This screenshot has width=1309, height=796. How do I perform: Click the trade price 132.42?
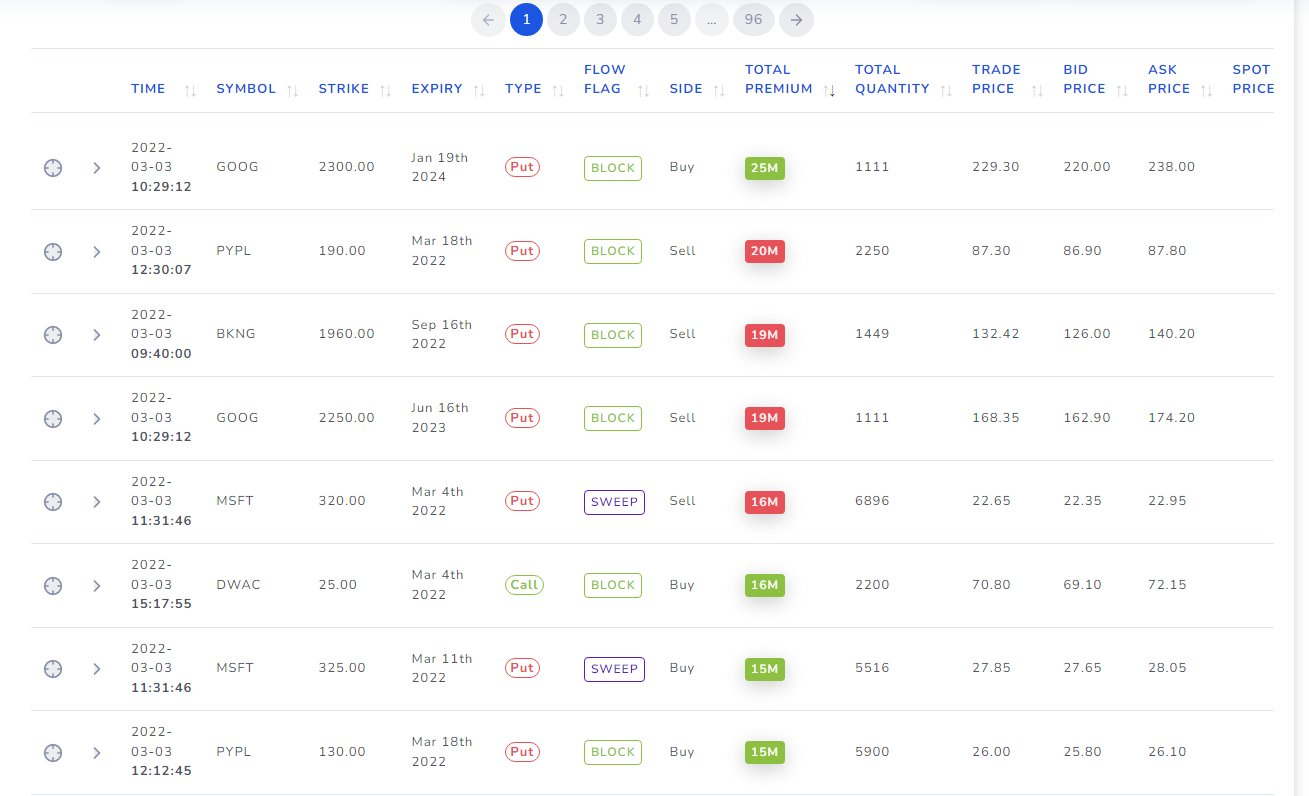[996, 334]
